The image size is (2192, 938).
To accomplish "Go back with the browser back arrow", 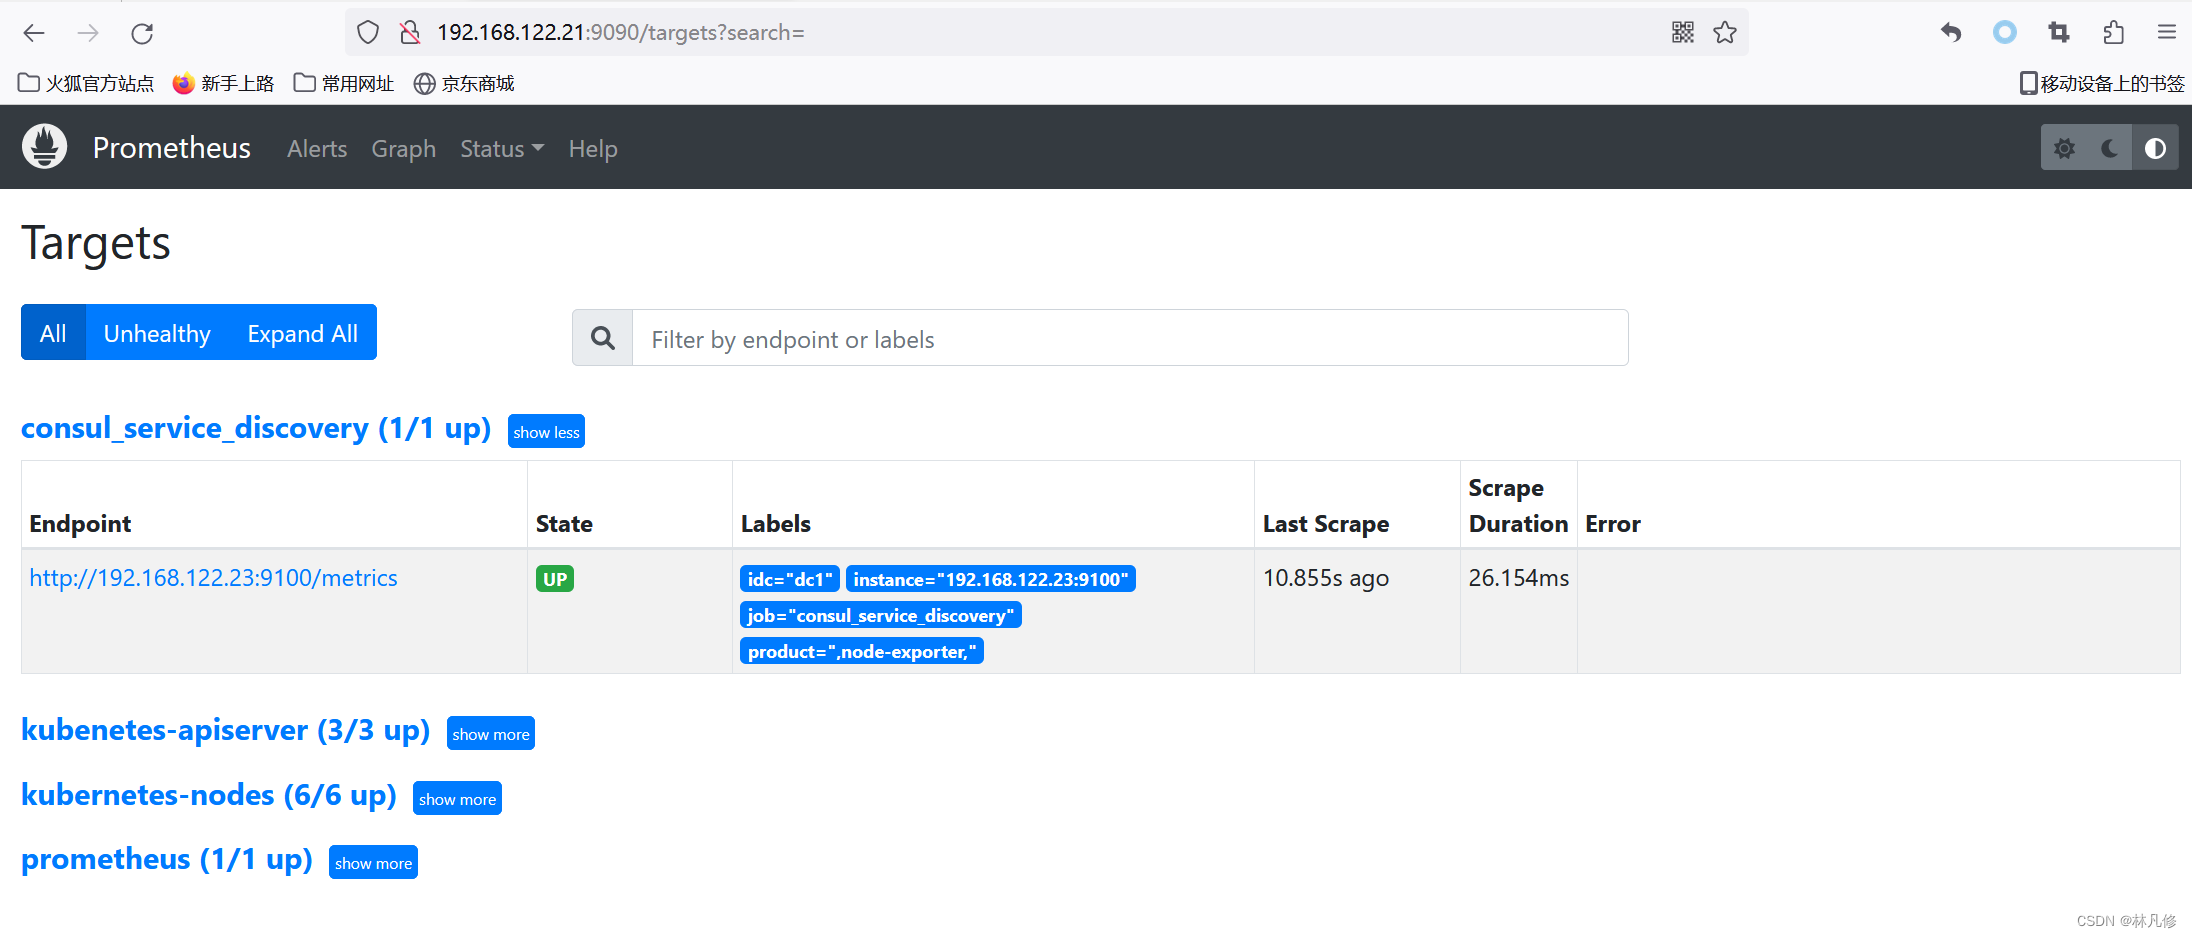I will 34,33.
